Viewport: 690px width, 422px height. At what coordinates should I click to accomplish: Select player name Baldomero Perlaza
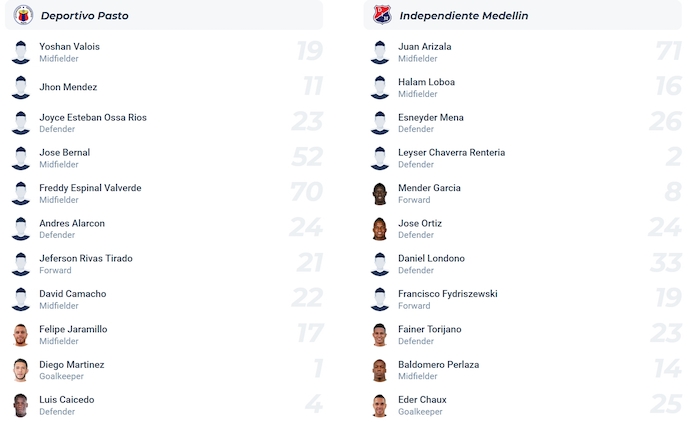438,365
